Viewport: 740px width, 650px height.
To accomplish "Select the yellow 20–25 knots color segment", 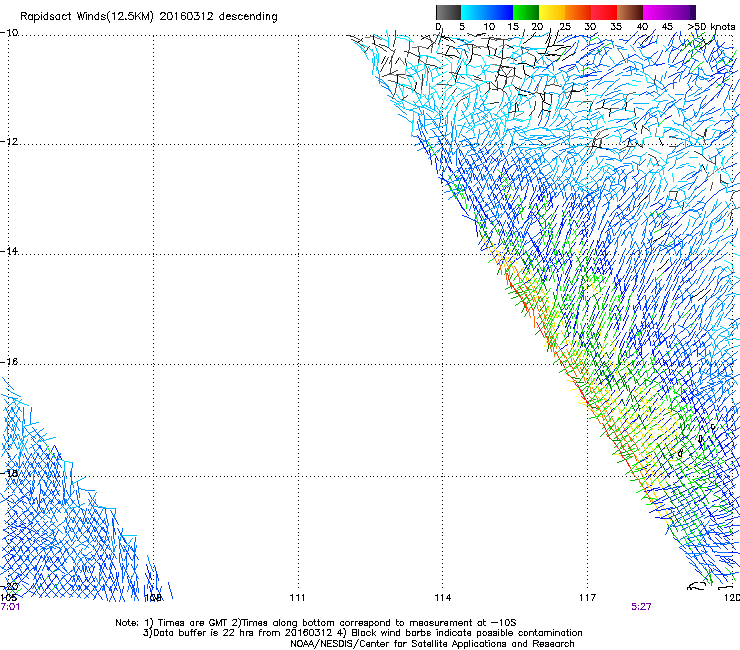I will tap(552, 12).
